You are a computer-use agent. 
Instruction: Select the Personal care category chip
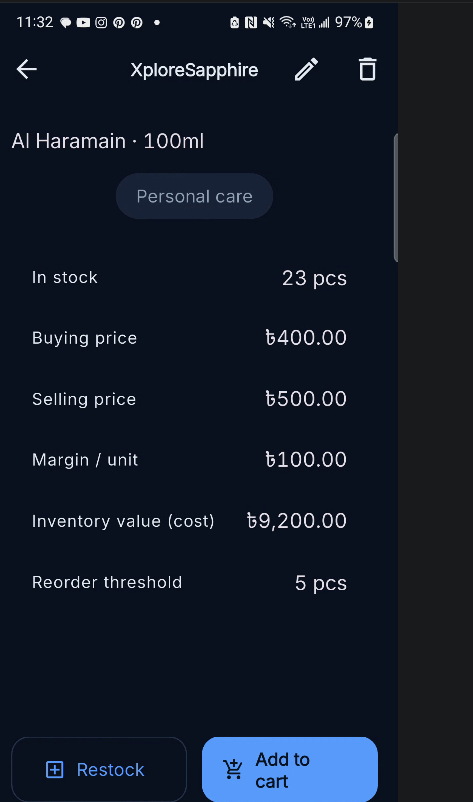tap(194, 196)
